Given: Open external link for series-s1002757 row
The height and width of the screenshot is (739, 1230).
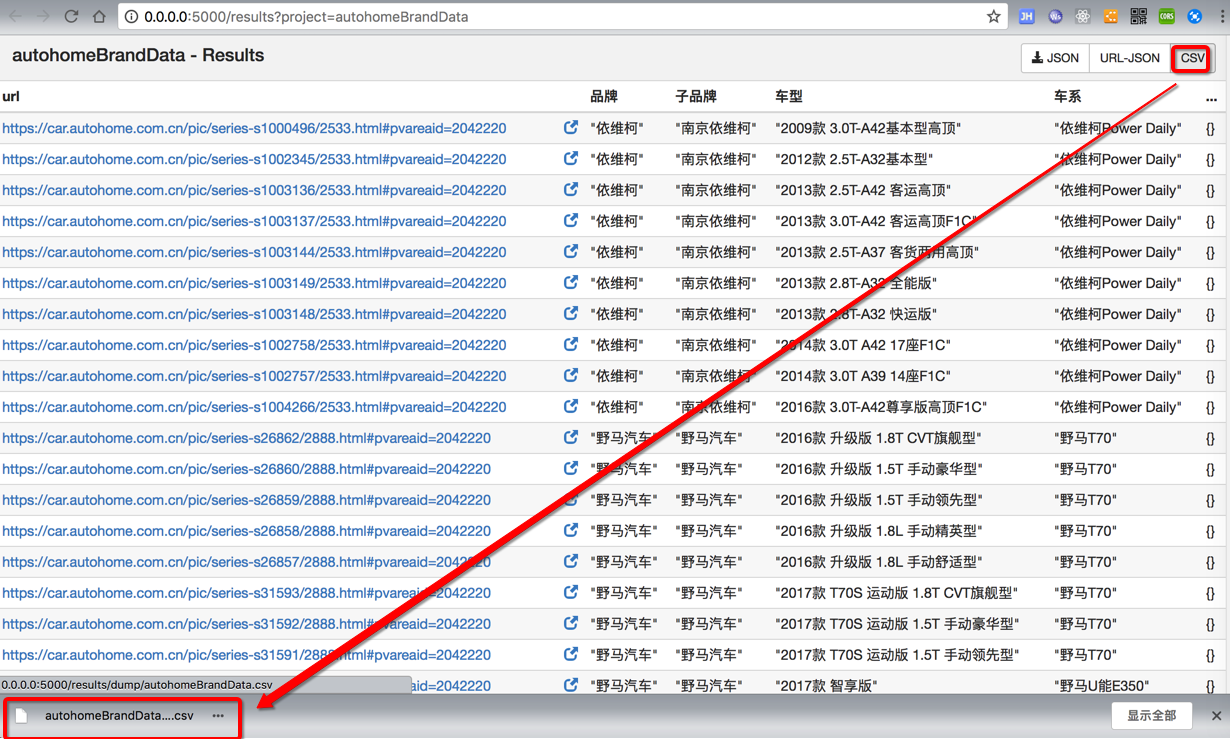Looking at the screenshot, I should coord(571,376).
